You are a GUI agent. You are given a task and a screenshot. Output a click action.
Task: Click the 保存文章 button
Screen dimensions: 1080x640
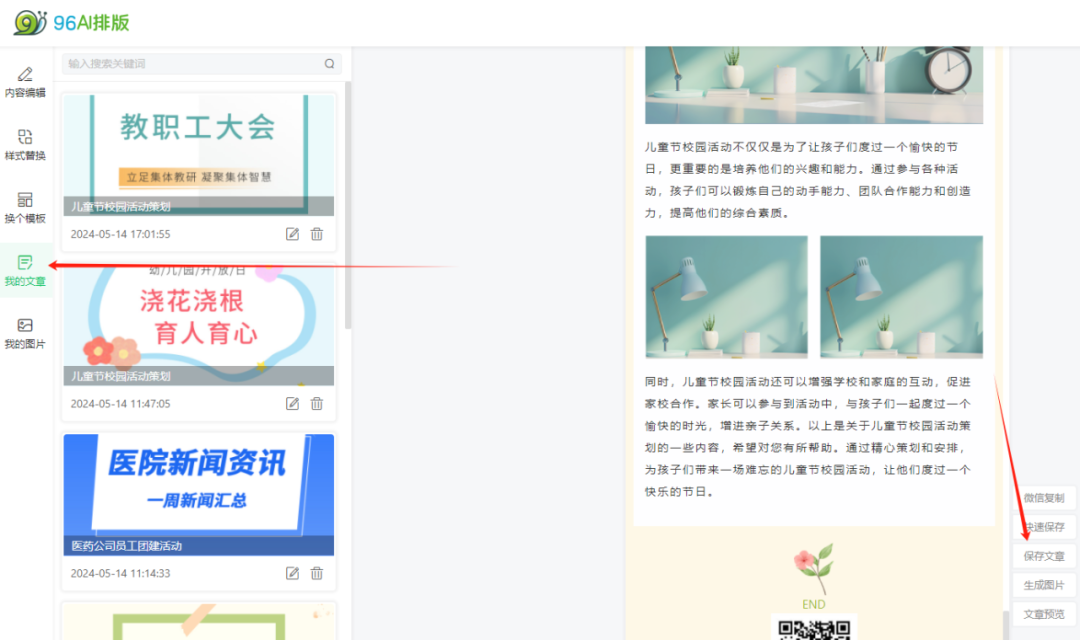click(x=1043, y=556)
